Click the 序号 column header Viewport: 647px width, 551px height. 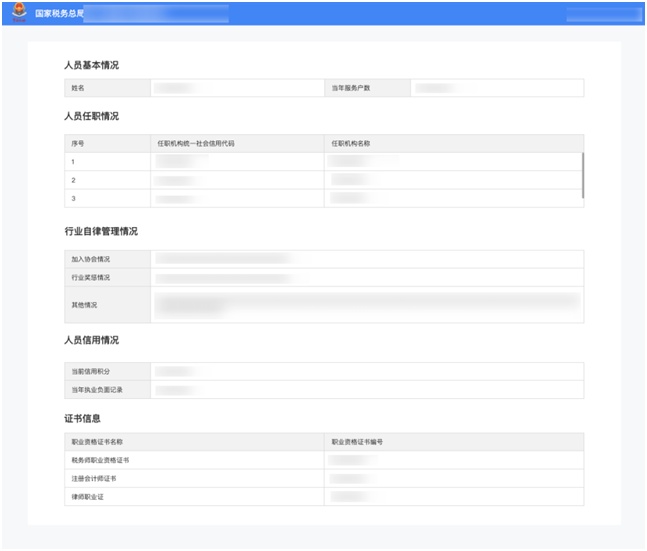(79, 143)
